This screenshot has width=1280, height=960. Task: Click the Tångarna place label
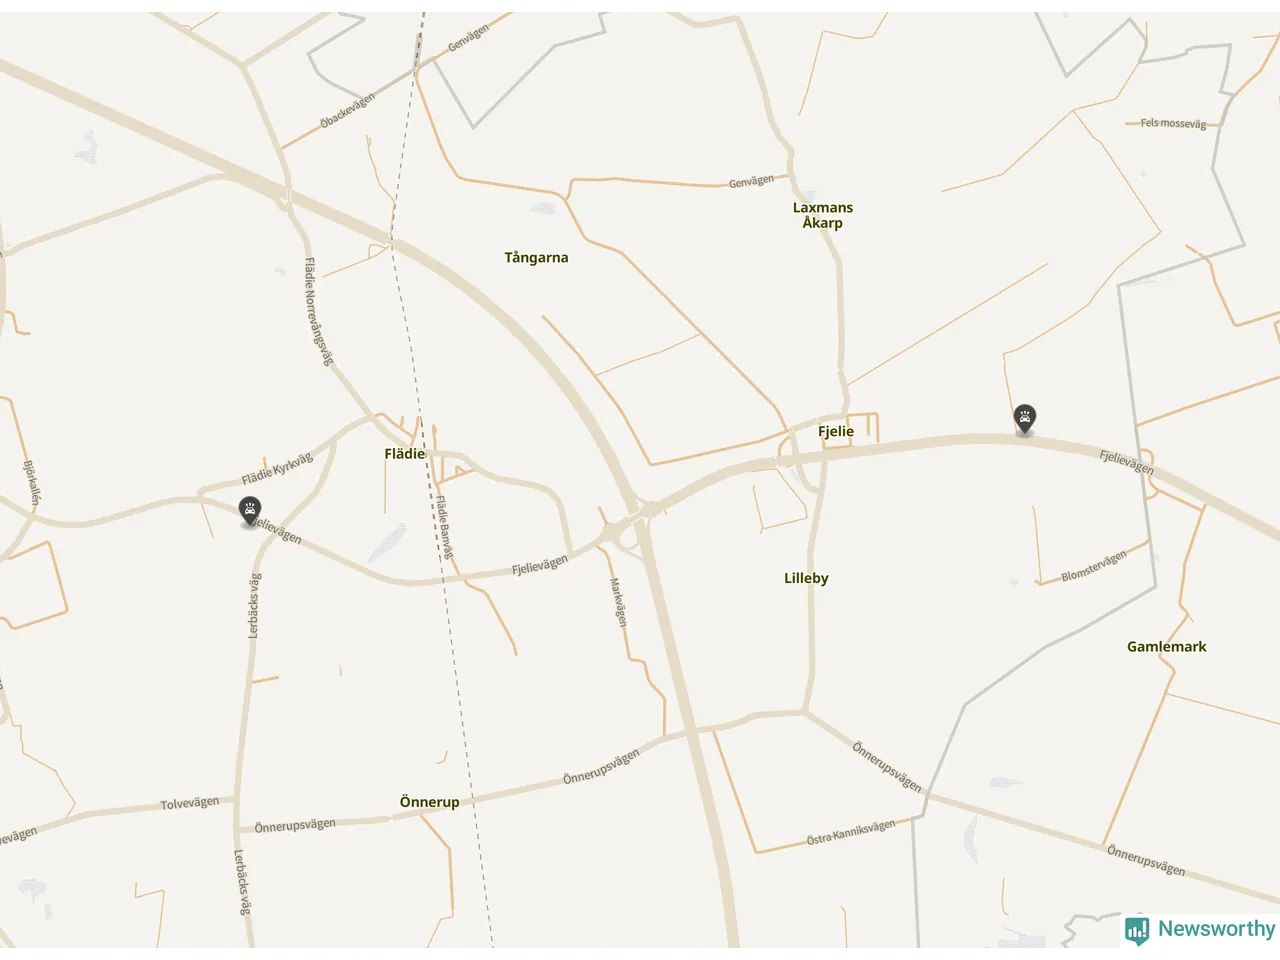[x=536, y=258]
